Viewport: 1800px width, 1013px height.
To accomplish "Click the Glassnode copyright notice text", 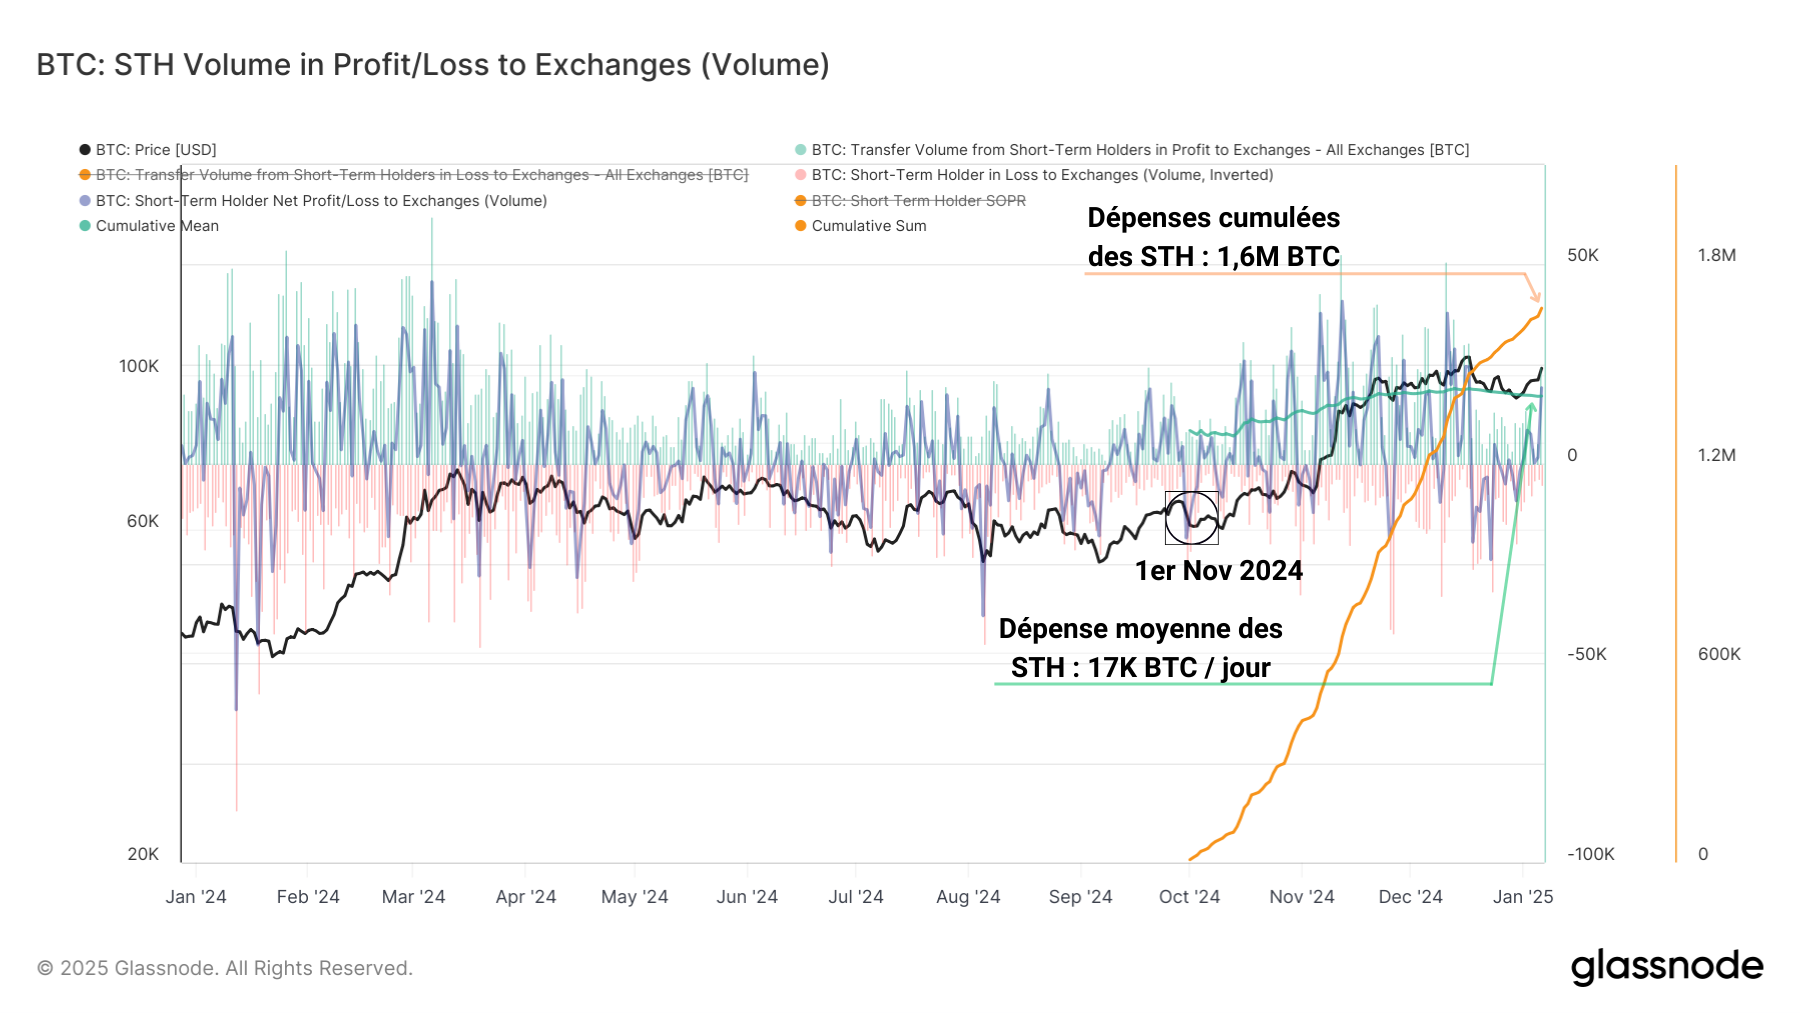I will click(x=225, y=968).
